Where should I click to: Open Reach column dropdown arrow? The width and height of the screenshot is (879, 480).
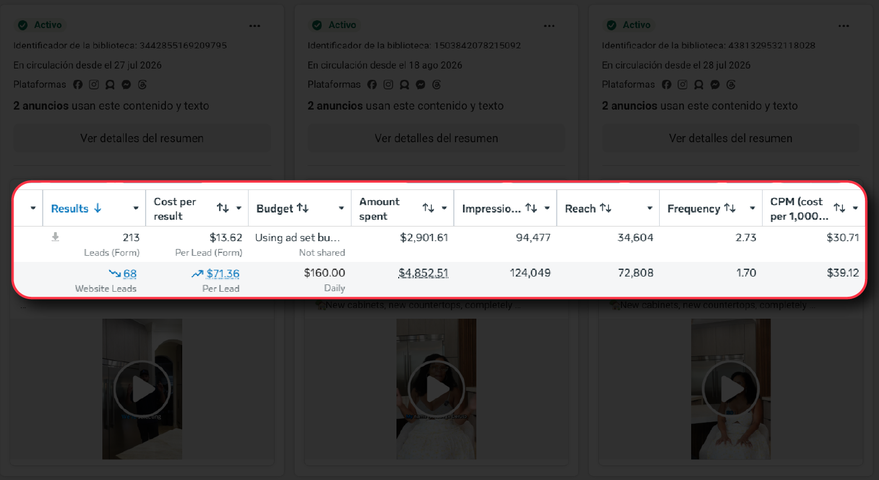click(x=650, y=208)
